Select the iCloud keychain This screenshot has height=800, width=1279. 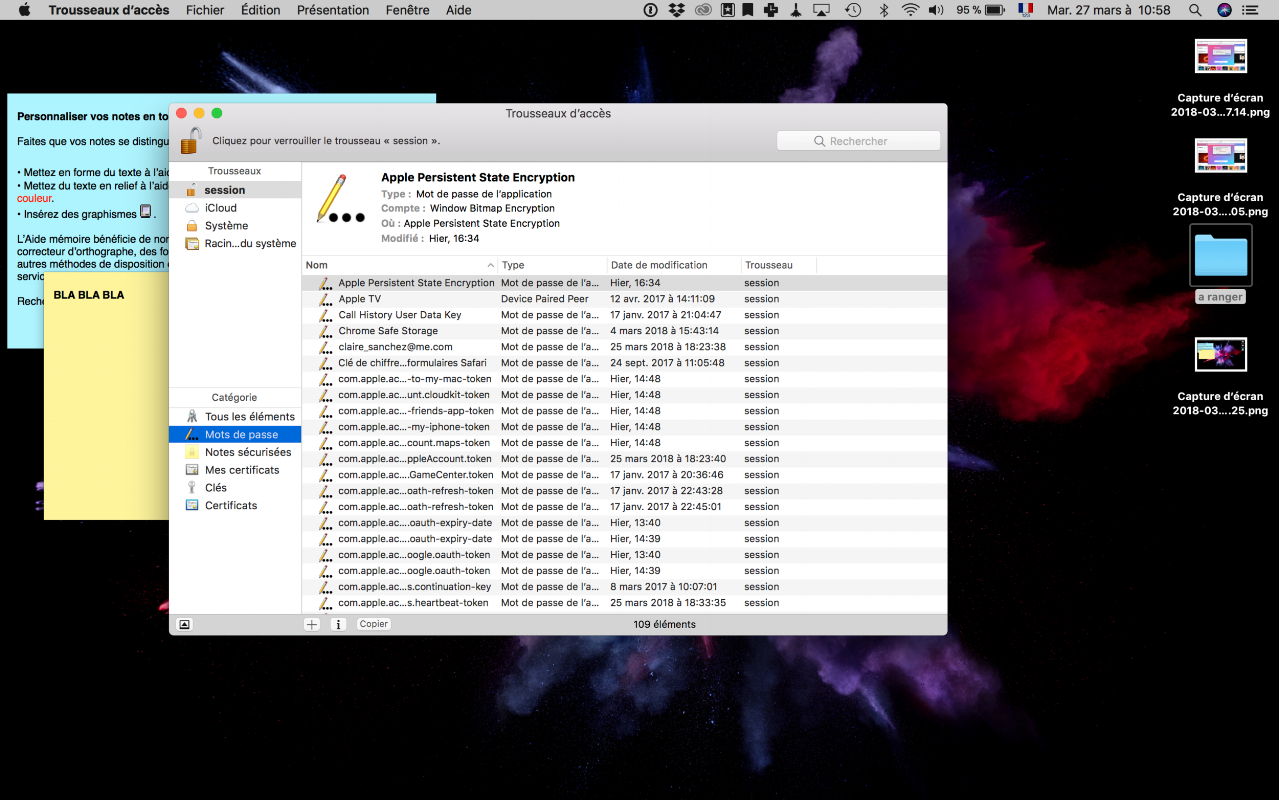click(235, 208)
